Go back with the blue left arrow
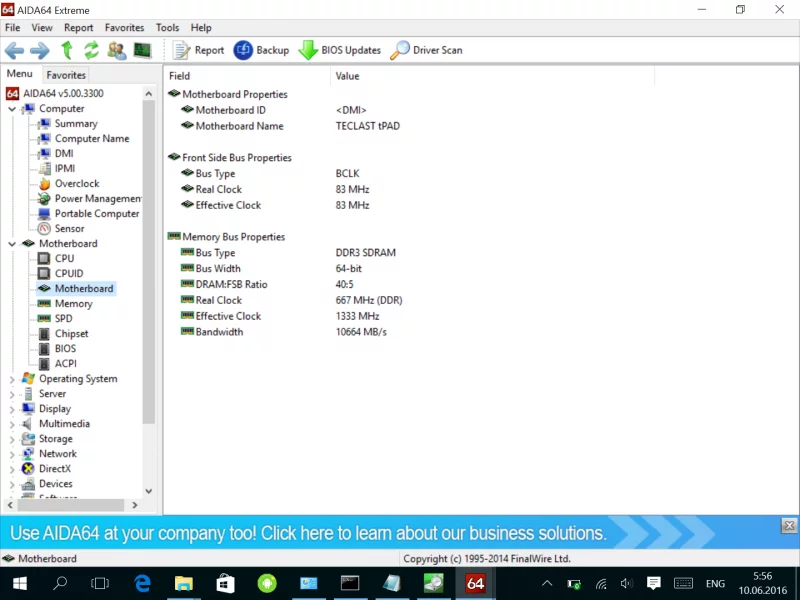 click(14, 50)
